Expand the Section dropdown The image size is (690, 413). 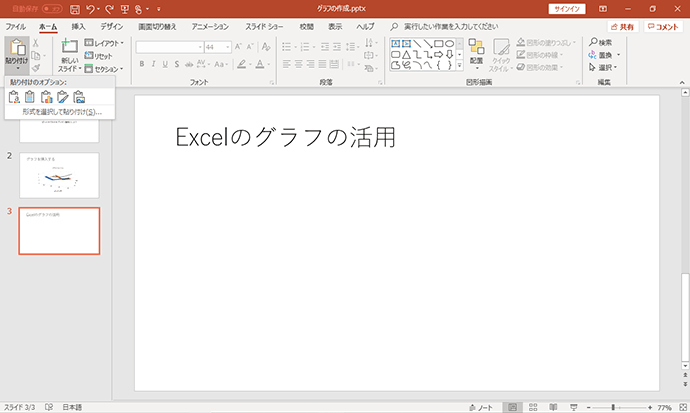[x=104, y=69]
